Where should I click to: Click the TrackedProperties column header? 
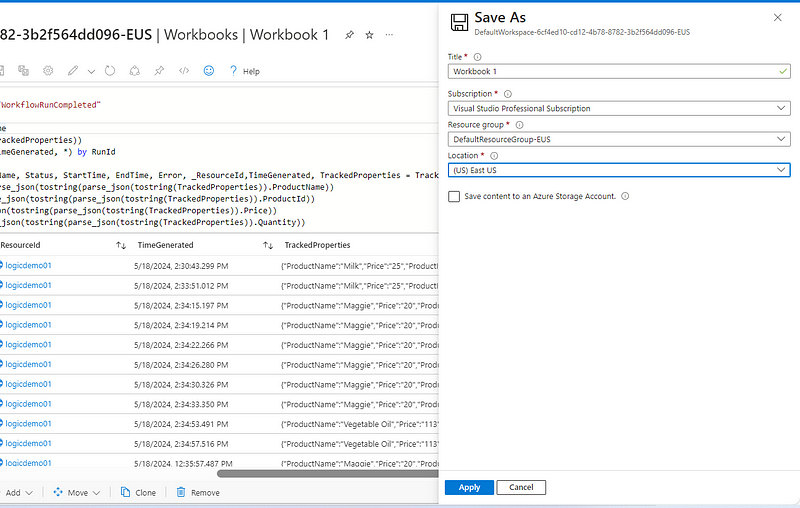(317, 245)
